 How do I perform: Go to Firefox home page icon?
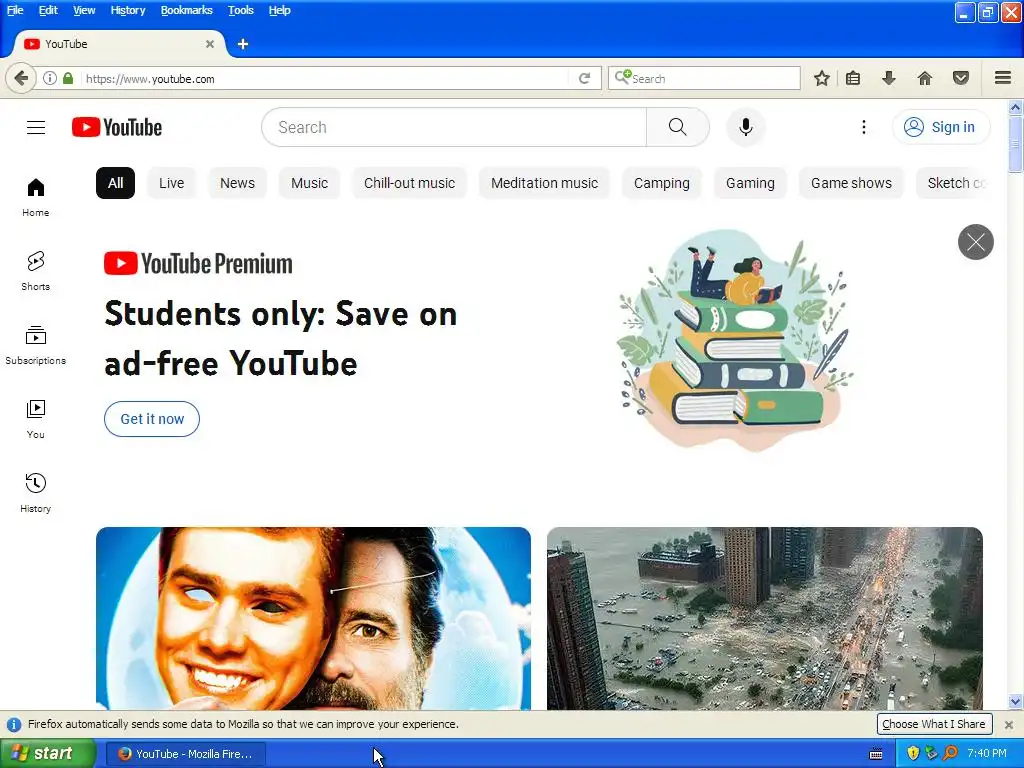coord(924,78)
